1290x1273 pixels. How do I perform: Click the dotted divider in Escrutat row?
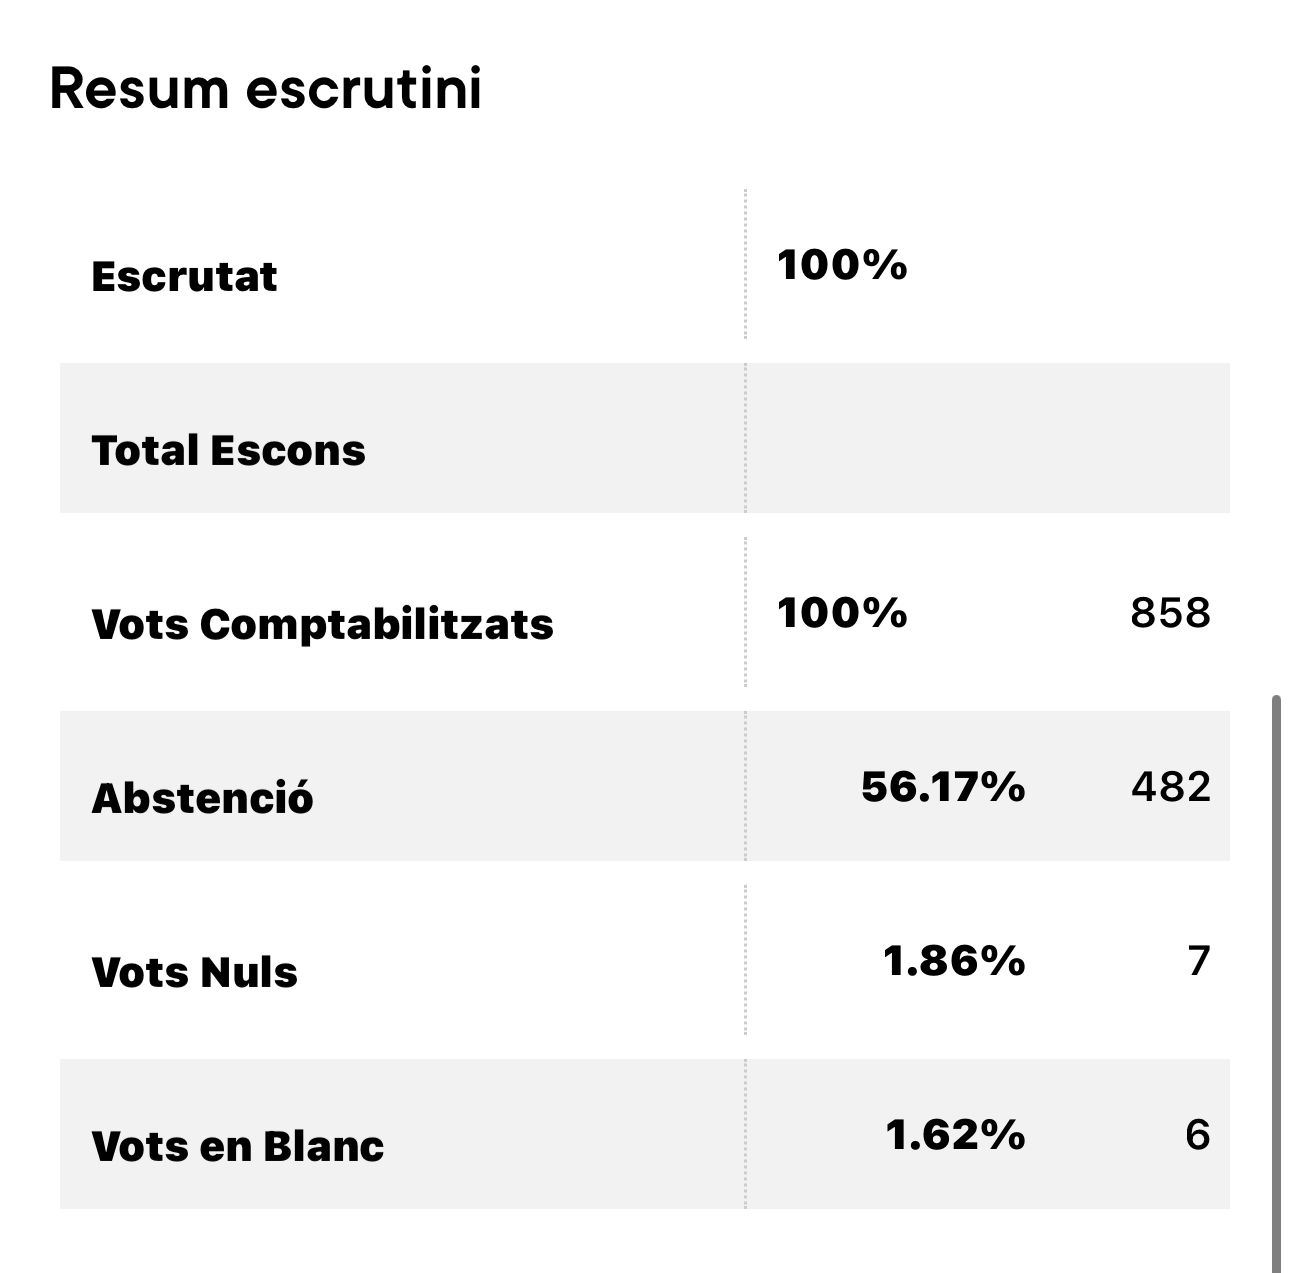pos(745,264)
